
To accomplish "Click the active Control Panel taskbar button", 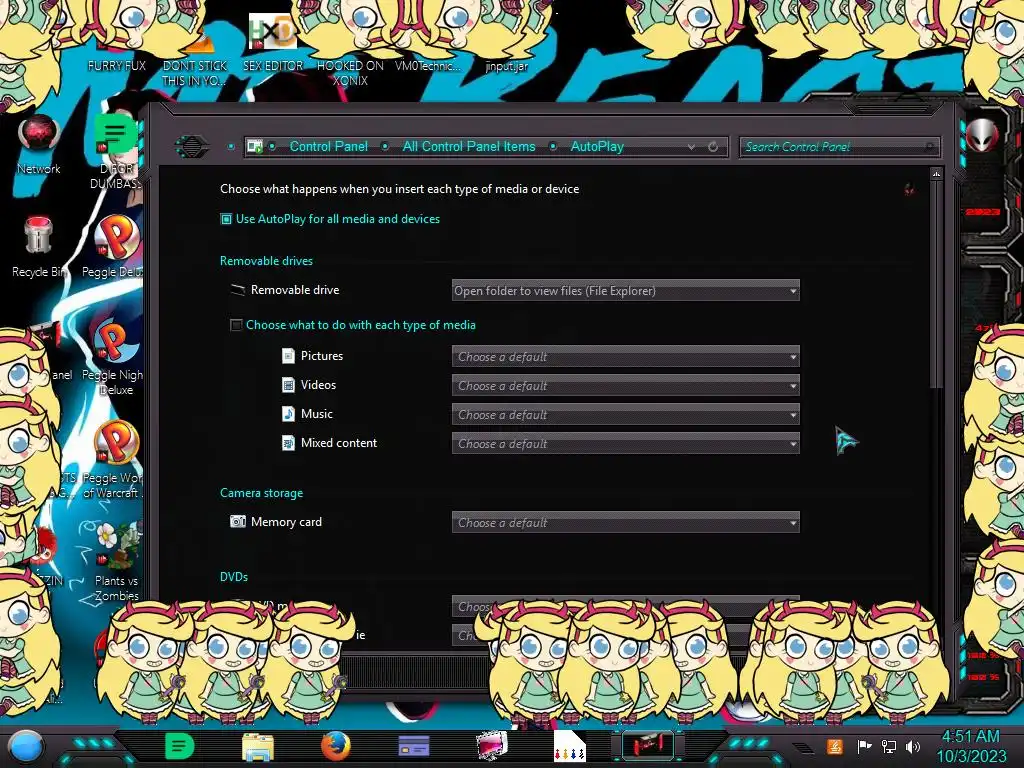I will (x=648, y=744).
